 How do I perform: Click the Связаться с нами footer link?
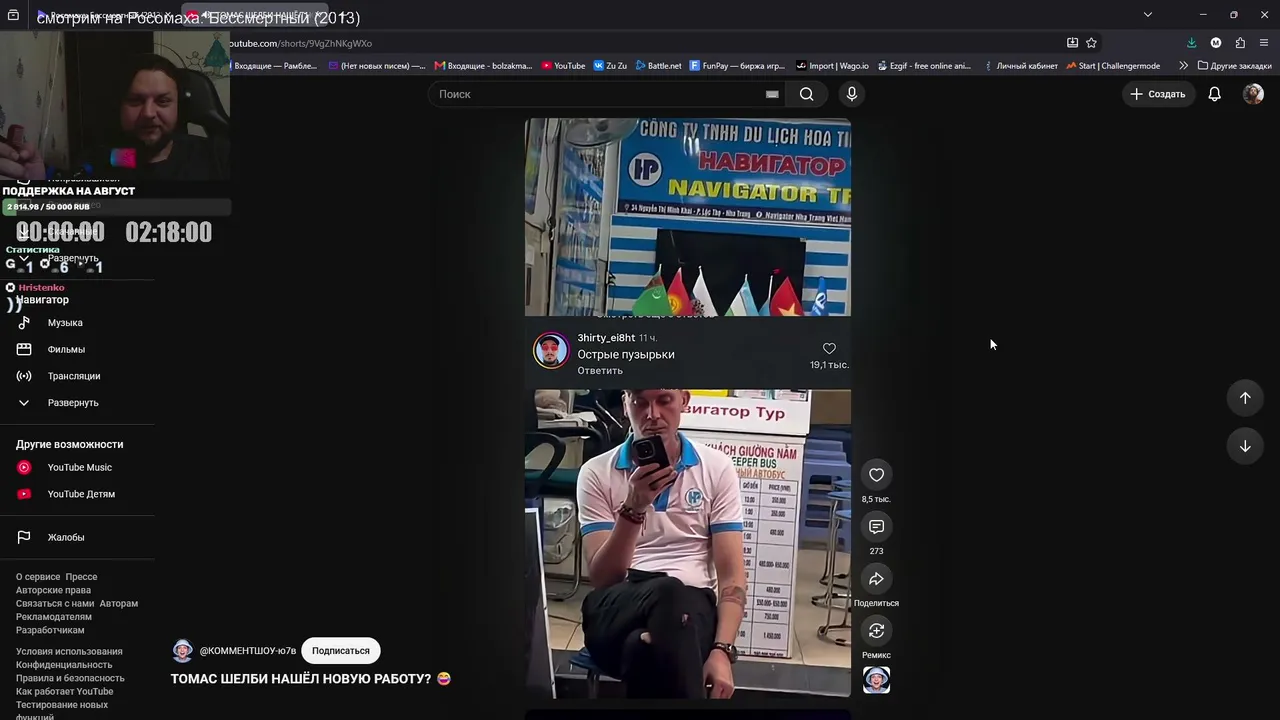click(x=55, y=604)
